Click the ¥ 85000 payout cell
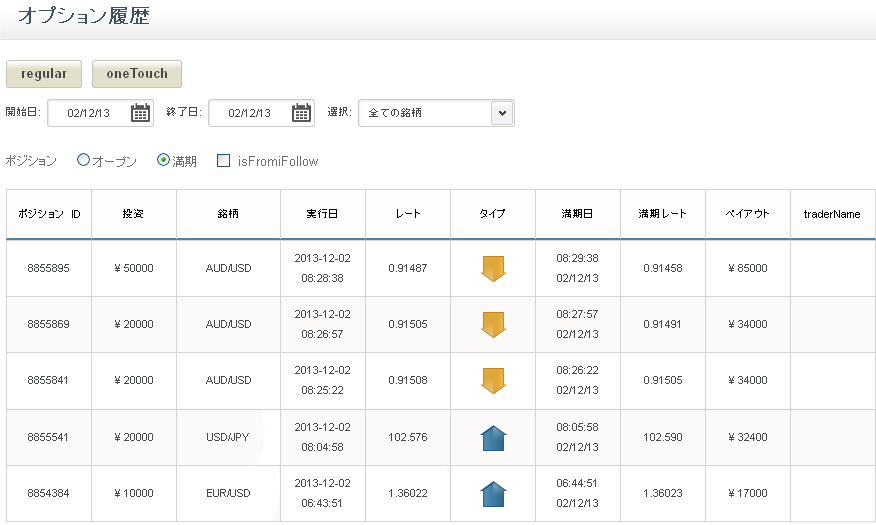This screenshot has width=876, height=525. 748,268
